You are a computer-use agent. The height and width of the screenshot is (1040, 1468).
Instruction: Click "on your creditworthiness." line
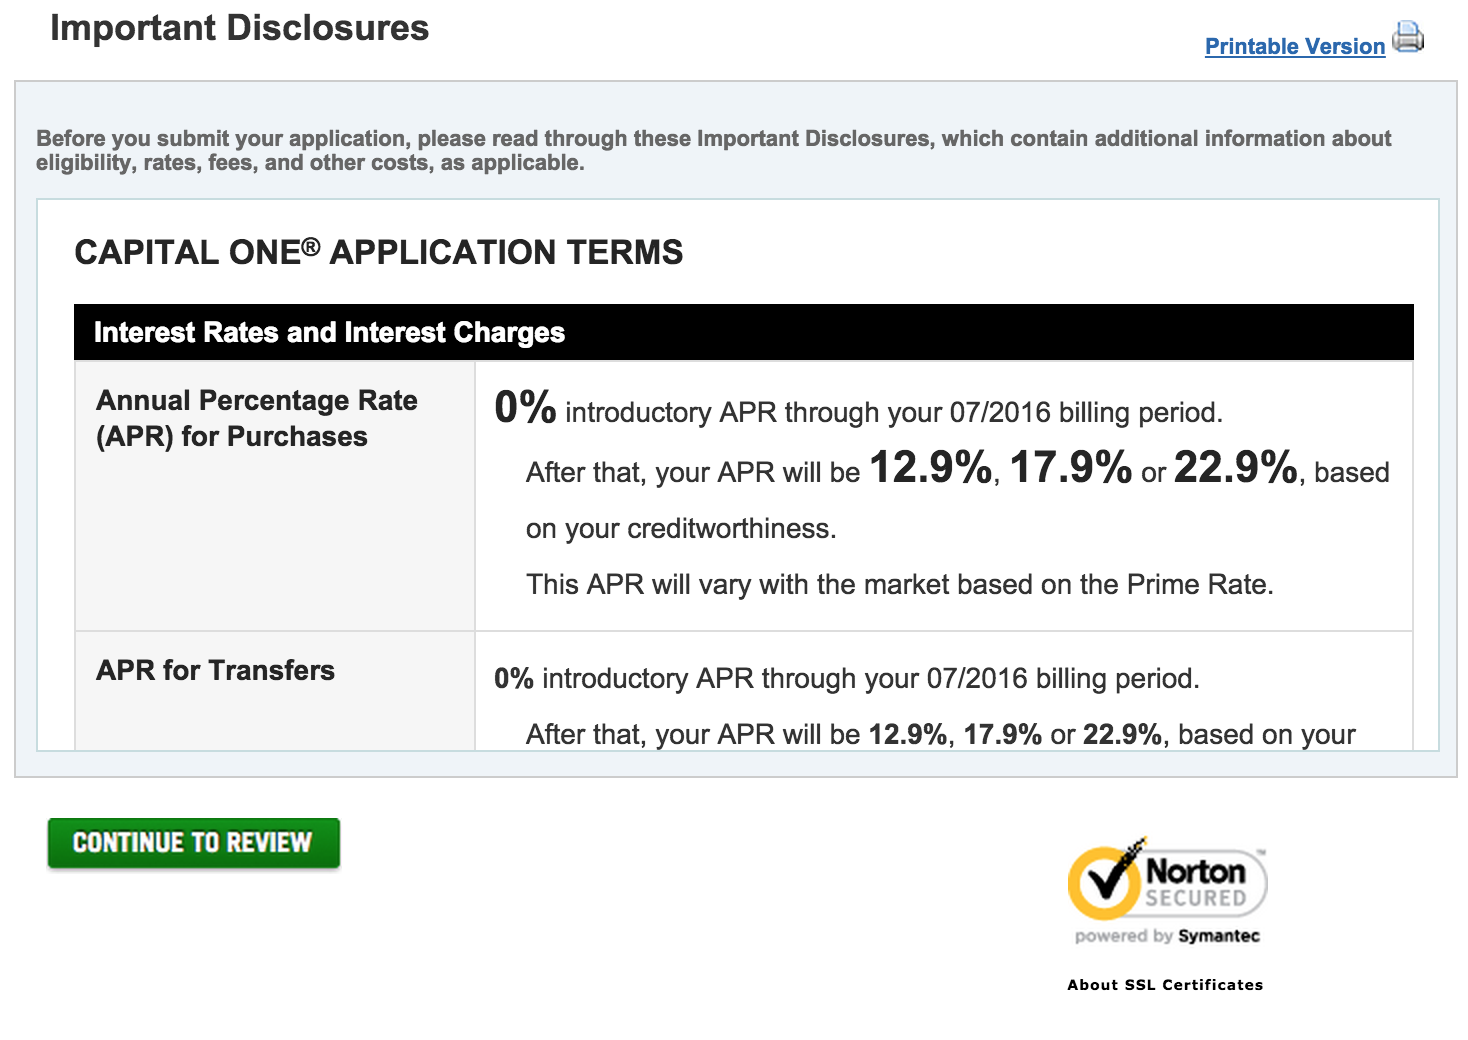coord(681,528)
